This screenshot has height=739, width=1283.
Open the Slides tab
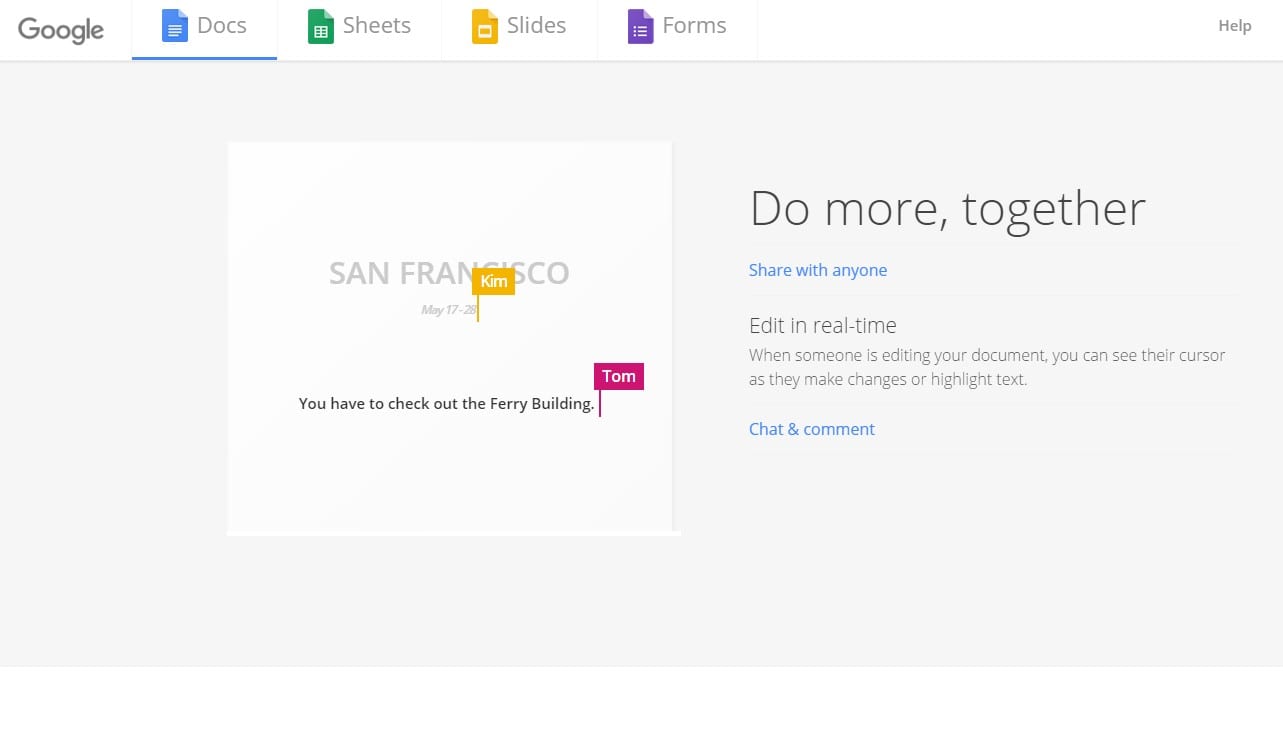(x=520, y=29)
